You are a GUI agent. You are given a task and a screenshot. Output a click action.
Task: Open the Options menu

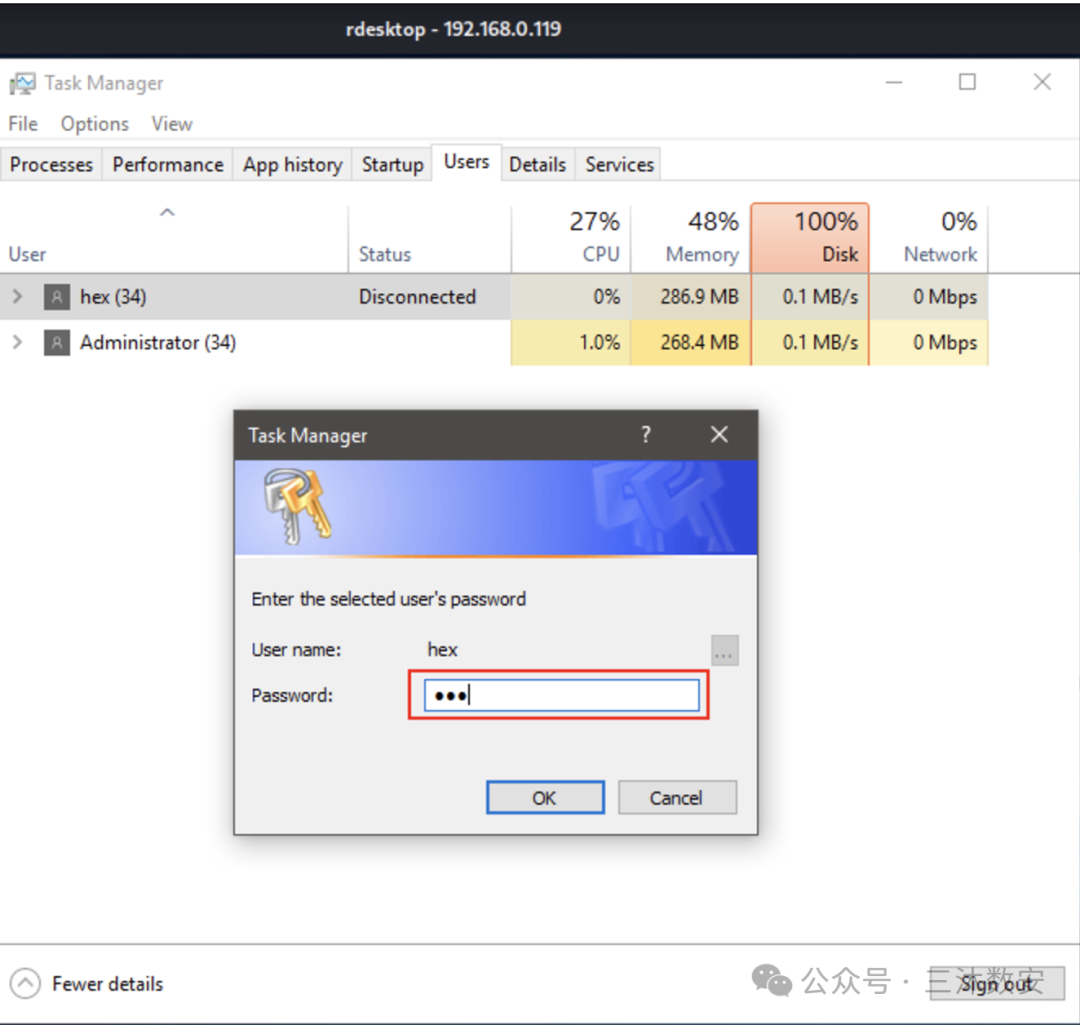94,124
